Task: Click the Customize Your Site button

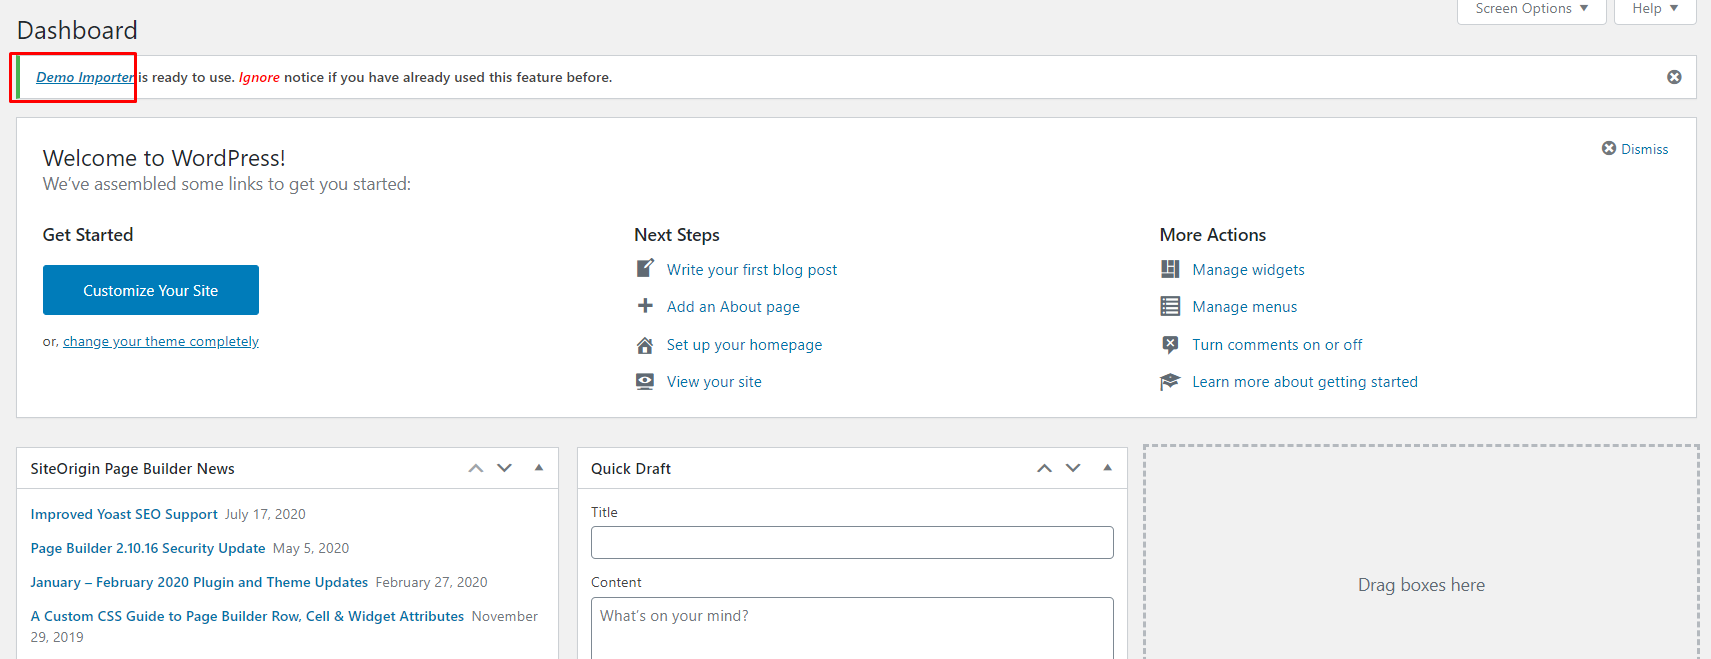Action: coord(151,290)
